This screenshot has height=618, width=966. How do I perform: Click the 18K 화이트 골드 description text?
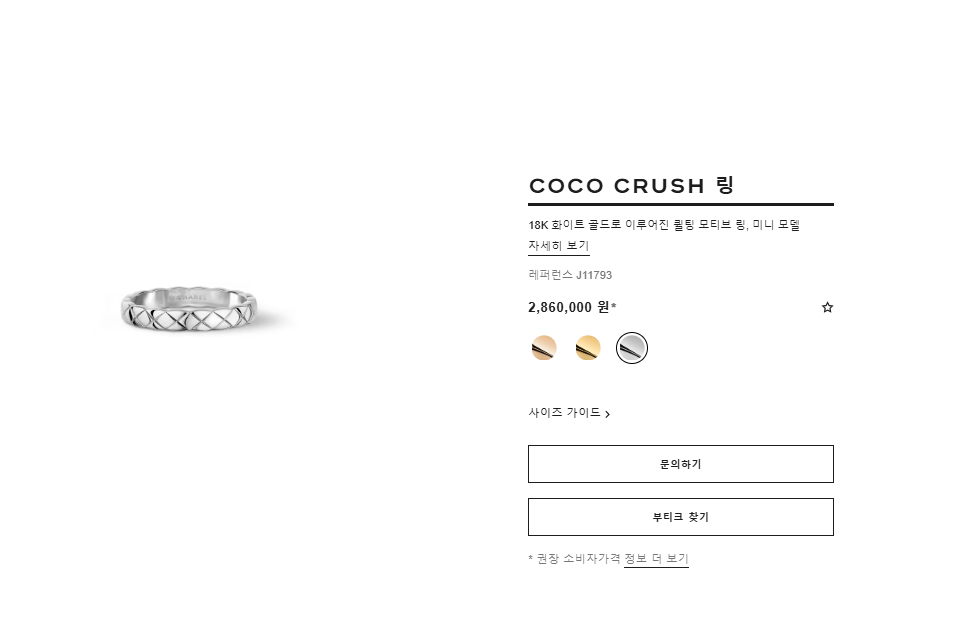click(x=664, y=225)
